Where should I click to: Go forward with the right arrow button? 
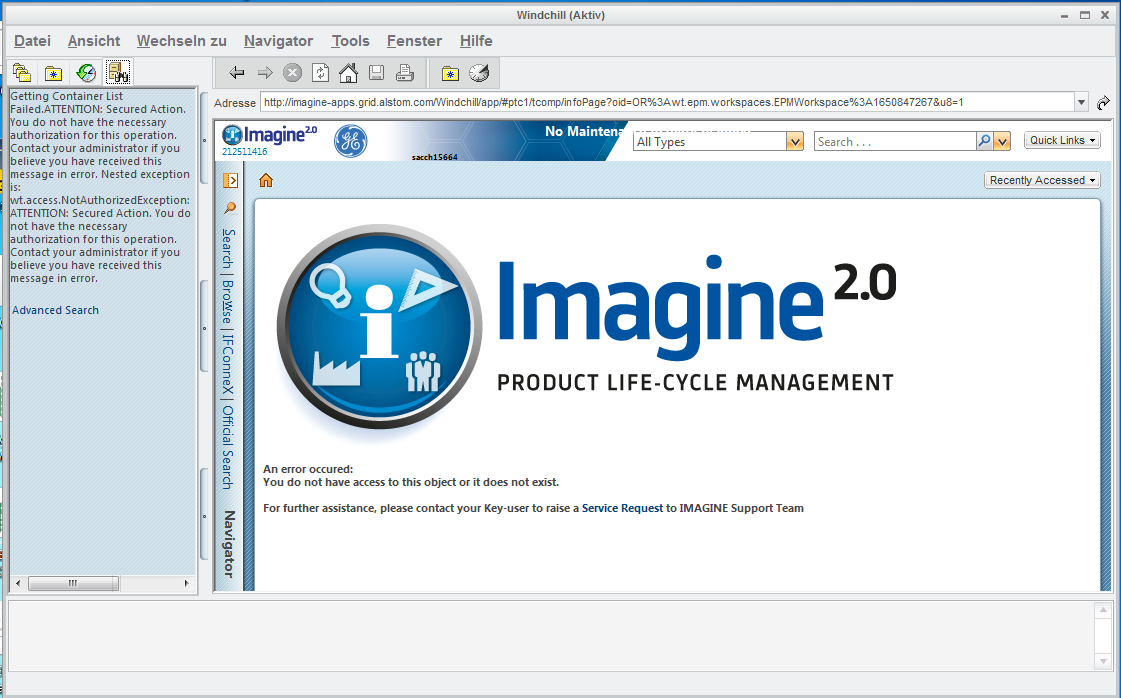(x=265, y=72)
